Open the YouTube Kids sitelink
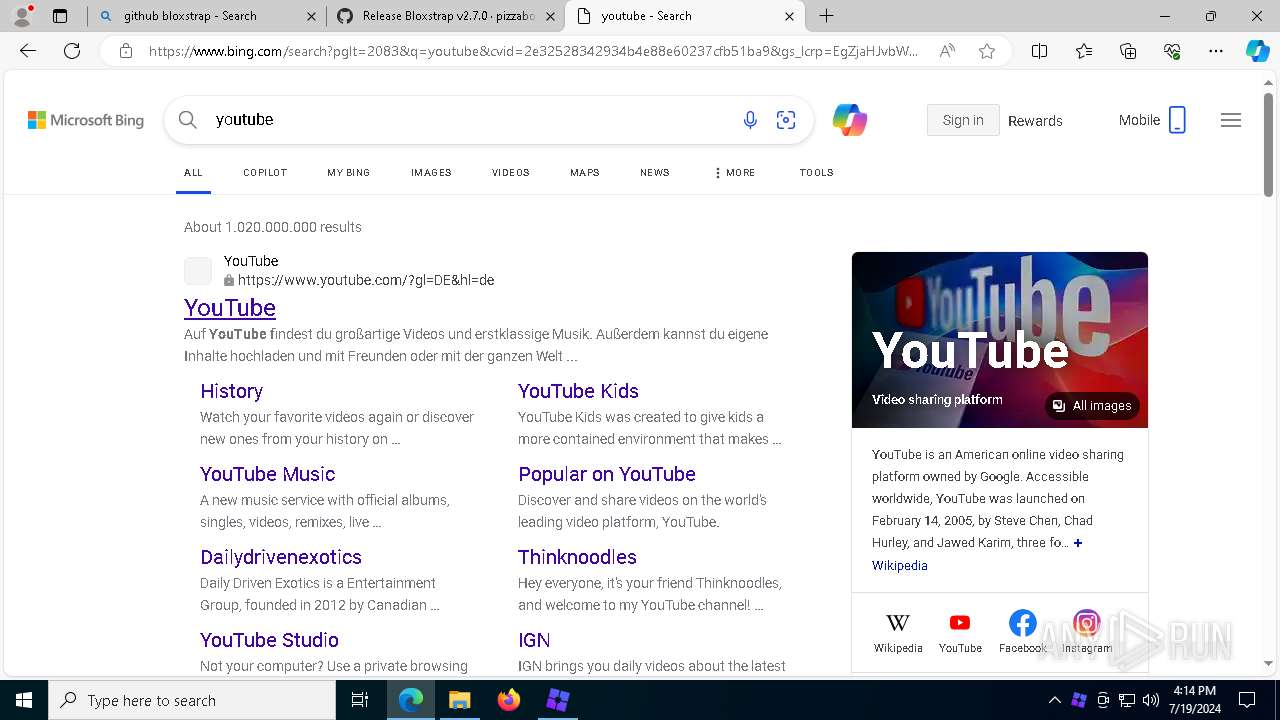The height and width of the screenshot is (720, 1280). [x=578, y=391]
